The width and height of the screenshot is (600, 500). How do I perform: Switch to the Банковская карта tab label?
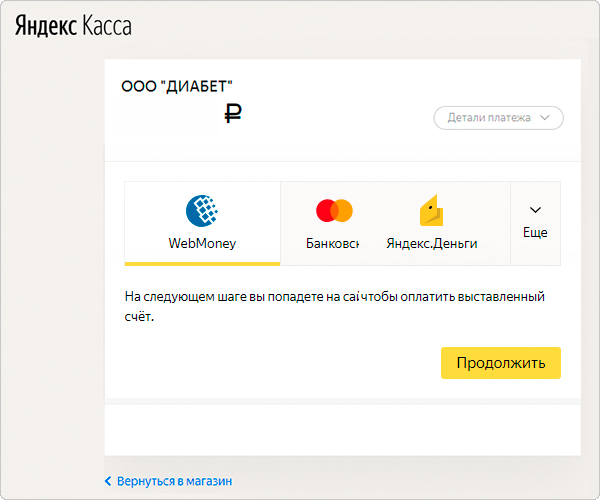(332, 243)
